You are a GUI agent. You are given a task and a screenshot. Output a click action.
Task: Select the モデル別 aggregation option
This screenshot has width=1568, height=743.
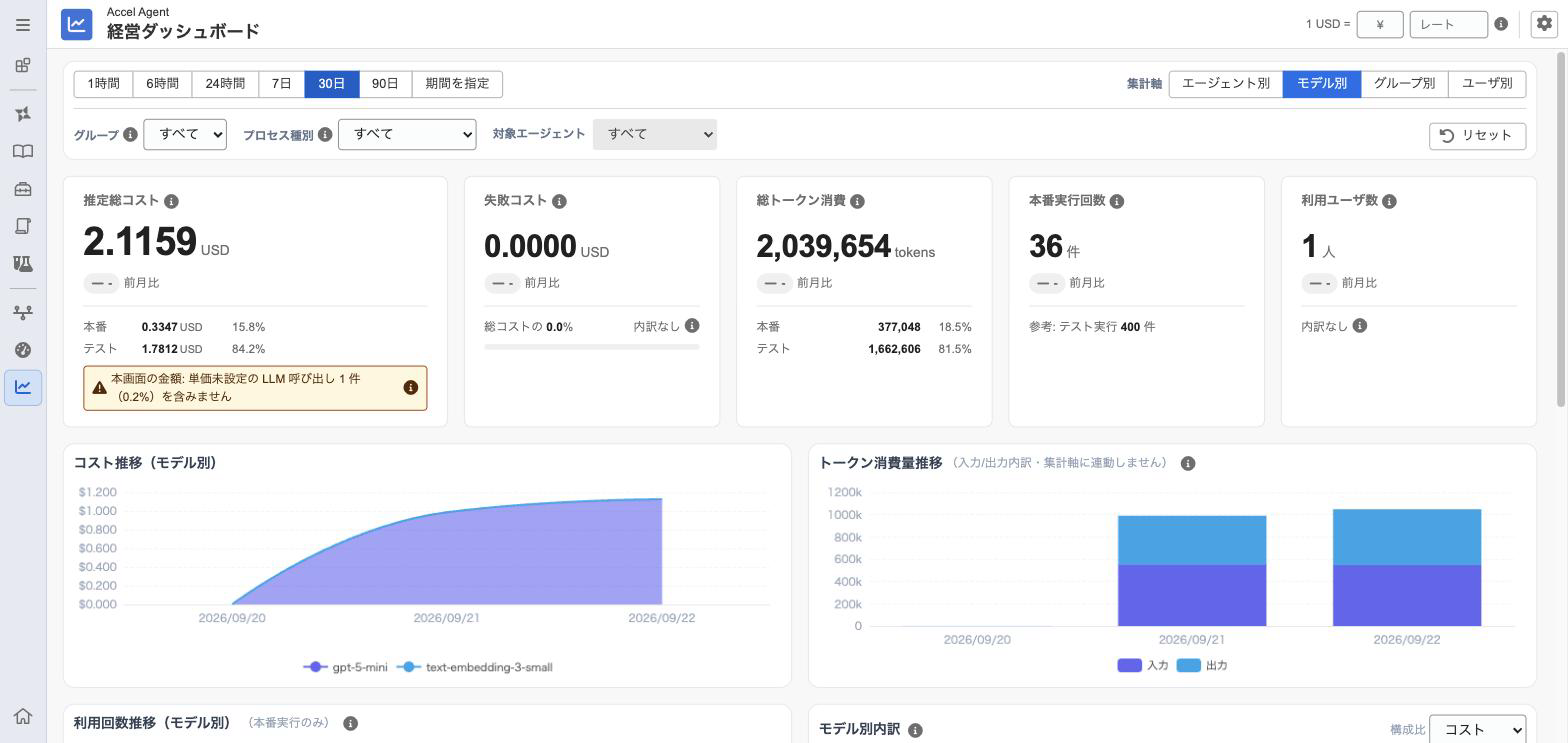coord(1322,84)
